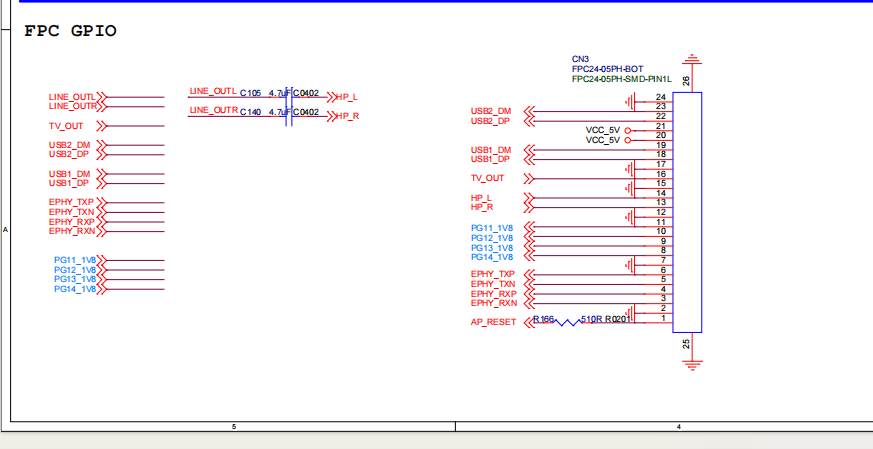Select the CN3 reference designator text

[581, 59]
